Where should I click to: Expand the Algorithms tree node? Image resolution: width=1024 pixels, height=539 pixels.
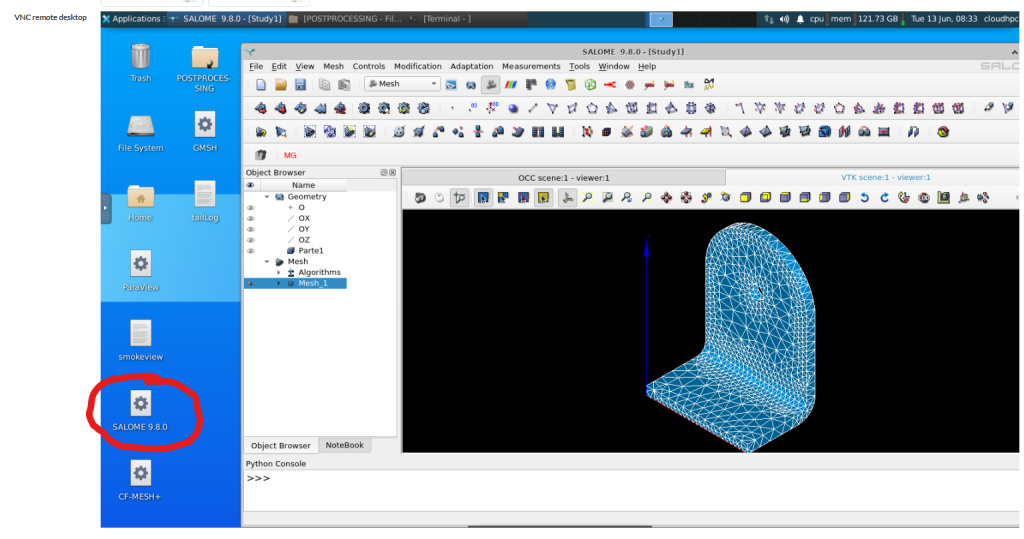pos(279,272)
